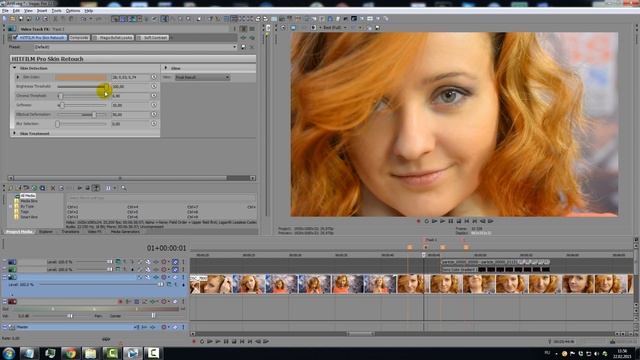Image resolution: width=640 pixels, height=360 pixels.
Task: Arm the audio track for record
Action: [x=120, y=302]
